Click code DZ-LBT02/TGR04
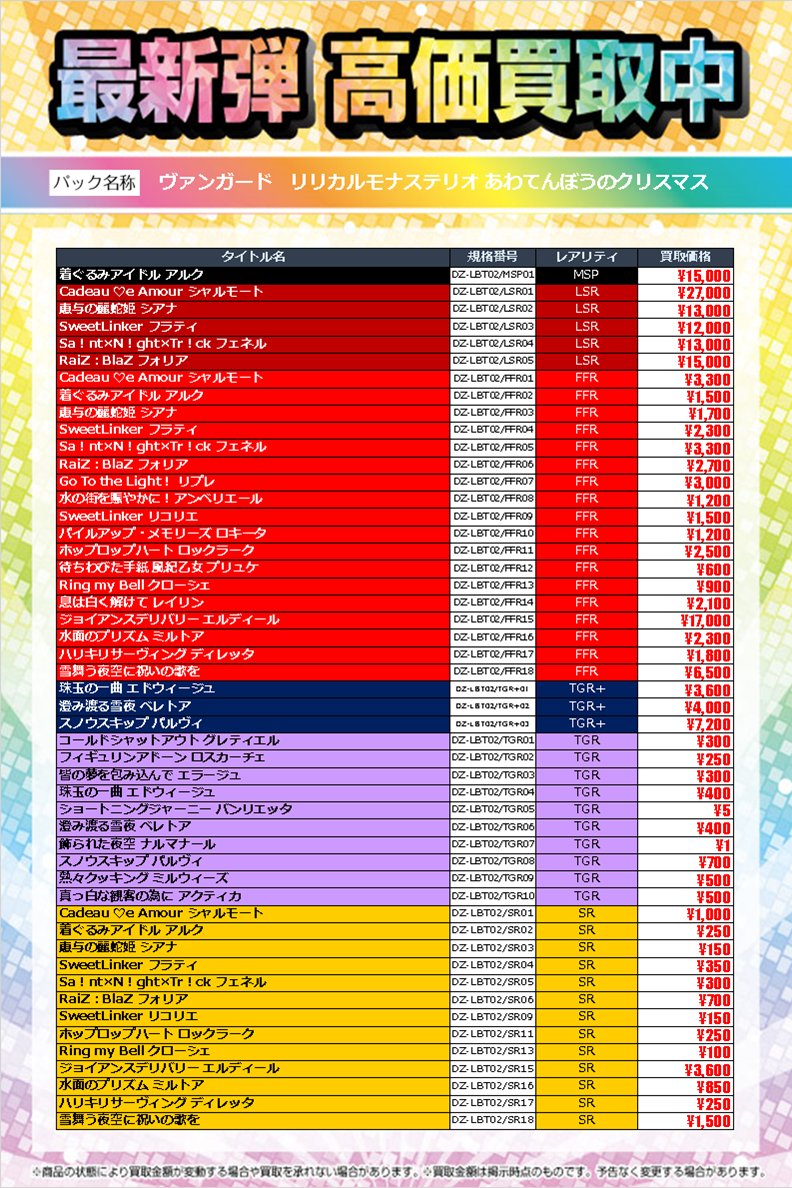Screen dimensions: 792x1188 493,792
